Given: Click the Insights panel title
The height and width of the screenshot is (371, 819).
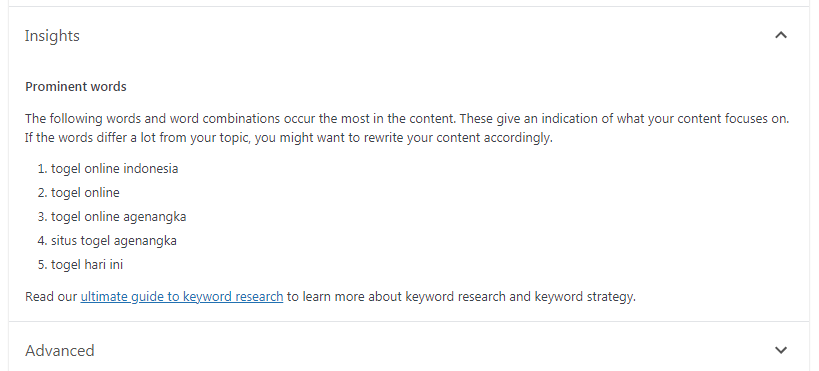Looking at the screenshot, I should [52, 36].
